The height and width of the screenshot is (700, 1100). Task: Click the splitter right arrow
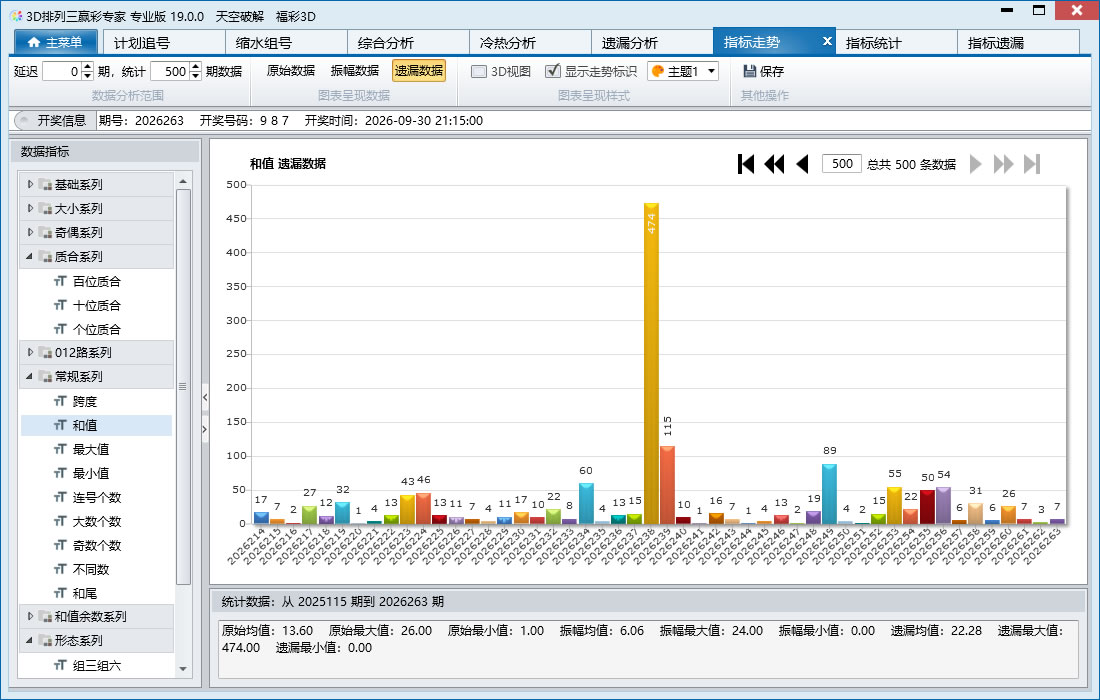coord(205,429)
